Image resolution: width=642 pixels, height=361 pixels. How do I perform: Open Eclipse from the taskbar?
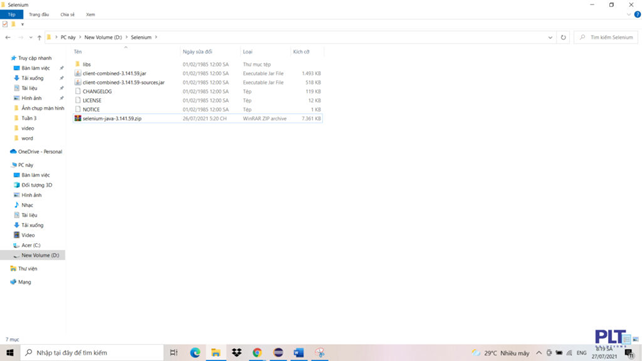pos(278,352)
